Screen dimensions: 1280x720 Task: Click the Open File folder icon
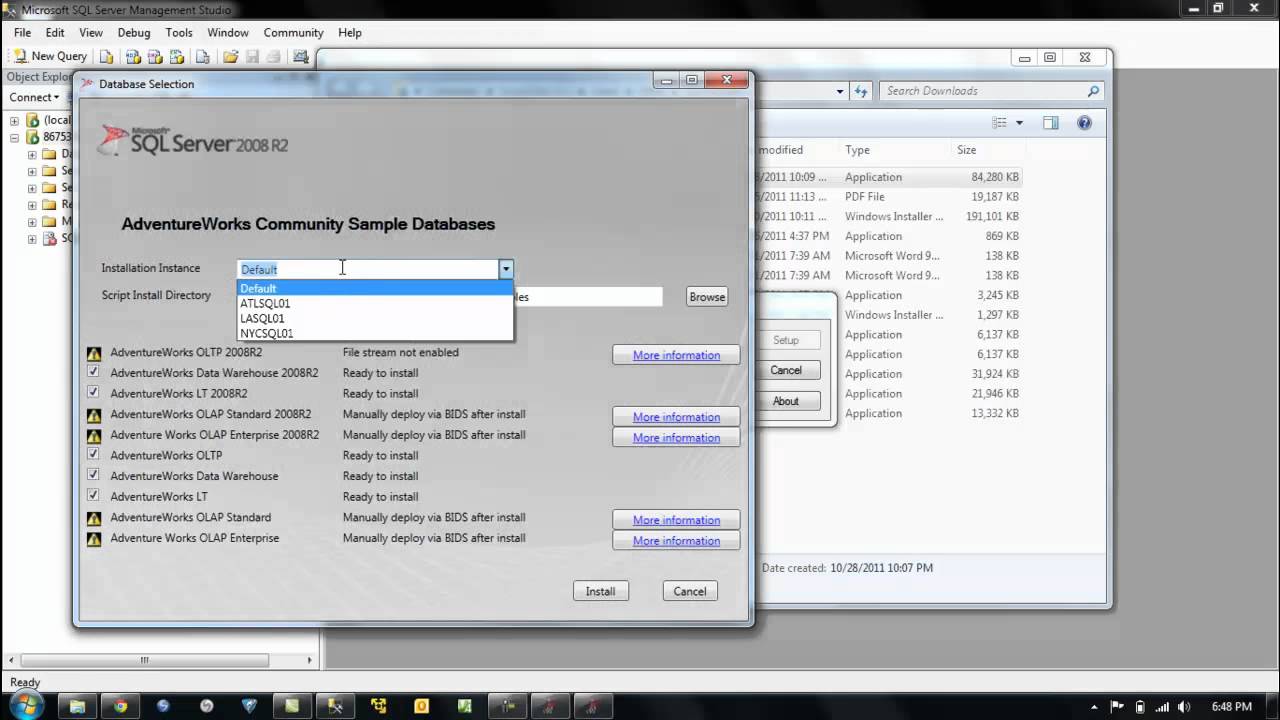[230, 57]
